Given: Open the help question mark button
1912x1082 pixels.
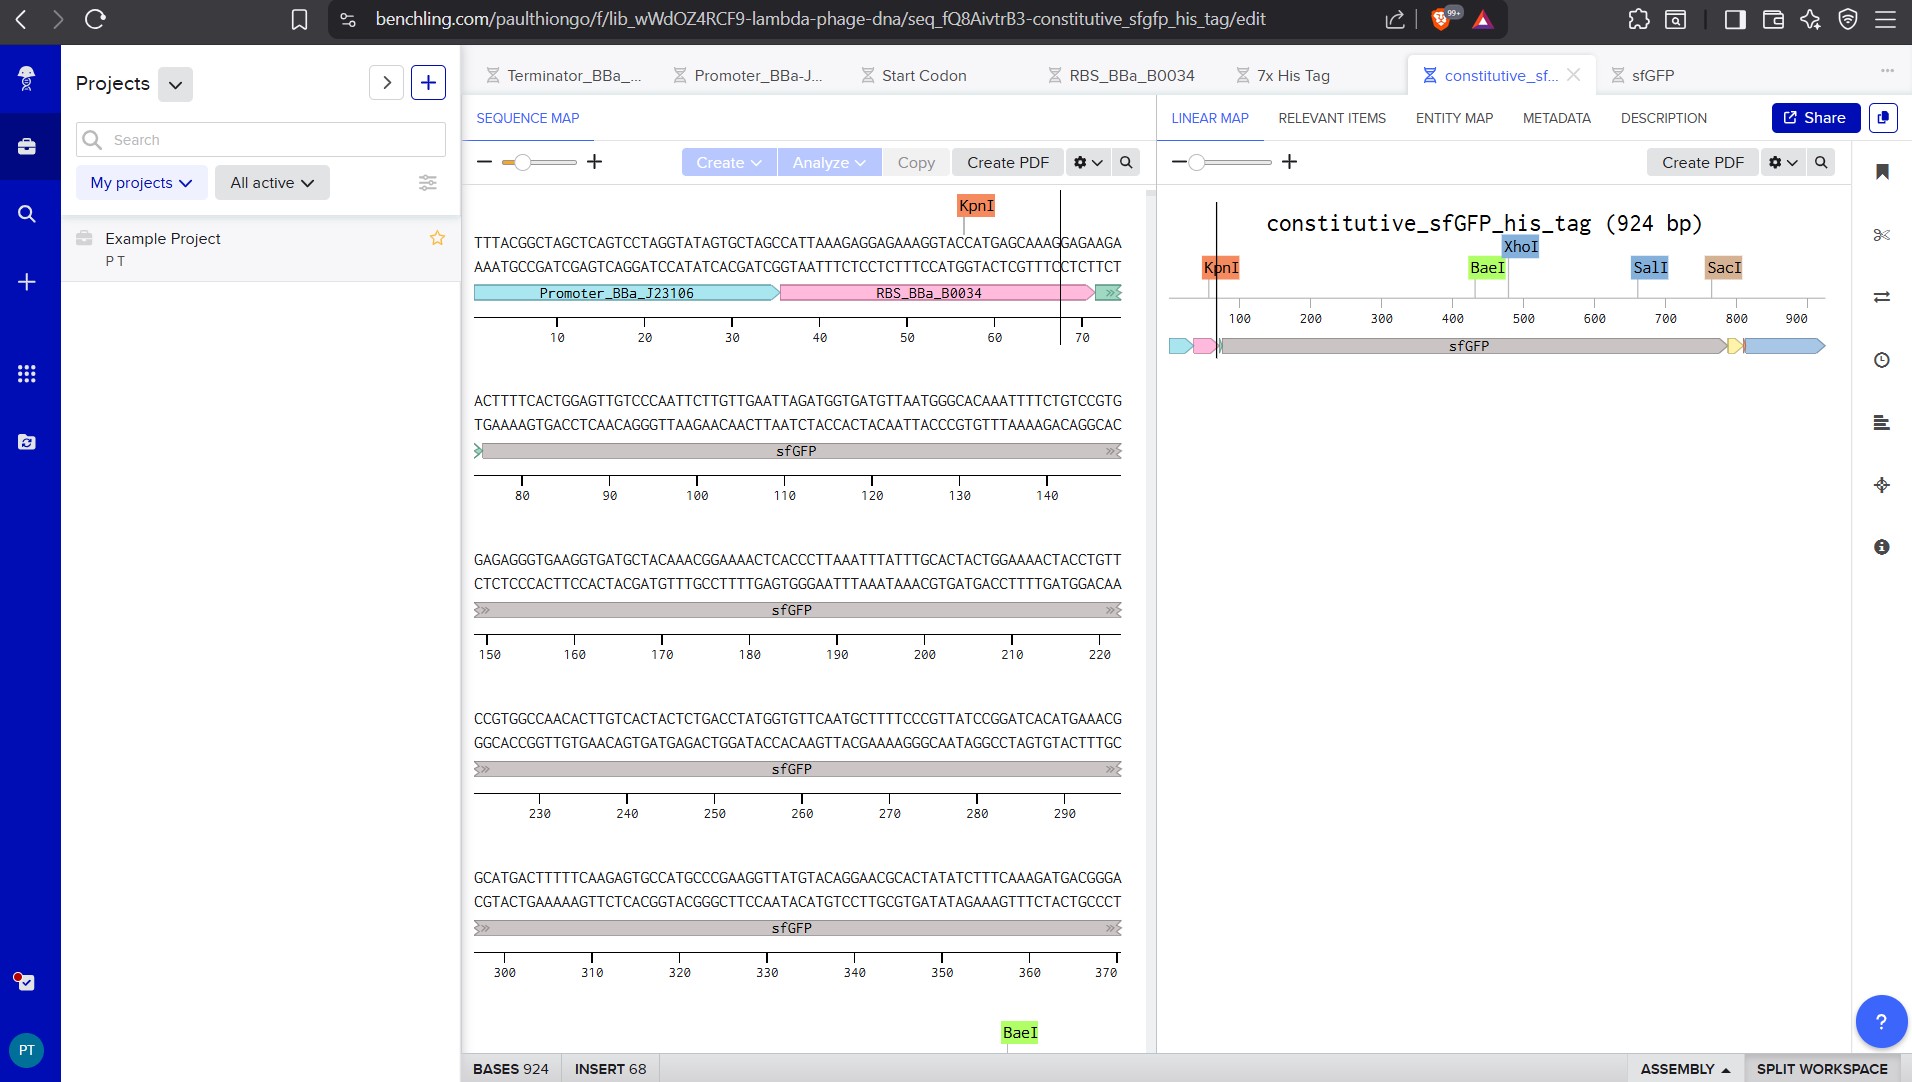Looking at the screenshot, I should coord(1881,1021).
